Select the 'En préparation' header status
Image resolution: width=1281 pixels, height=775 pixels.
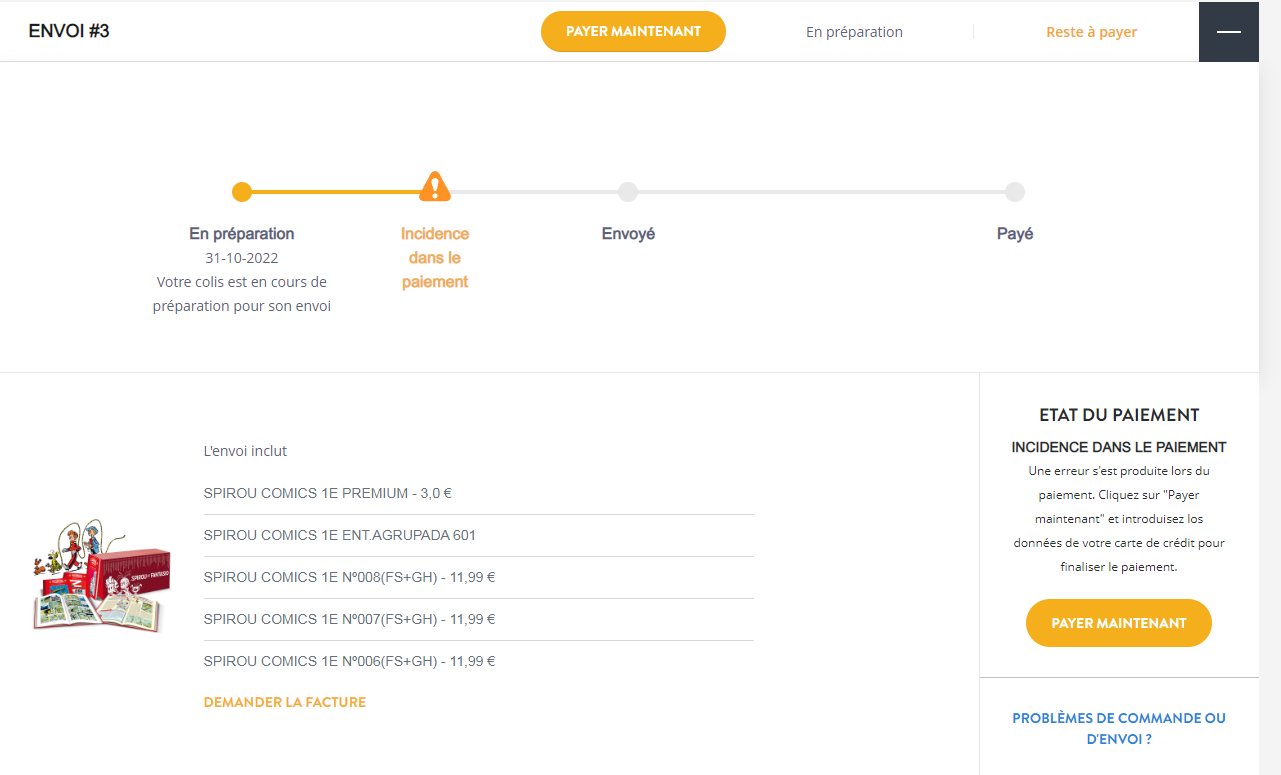[x=854, y=32]
